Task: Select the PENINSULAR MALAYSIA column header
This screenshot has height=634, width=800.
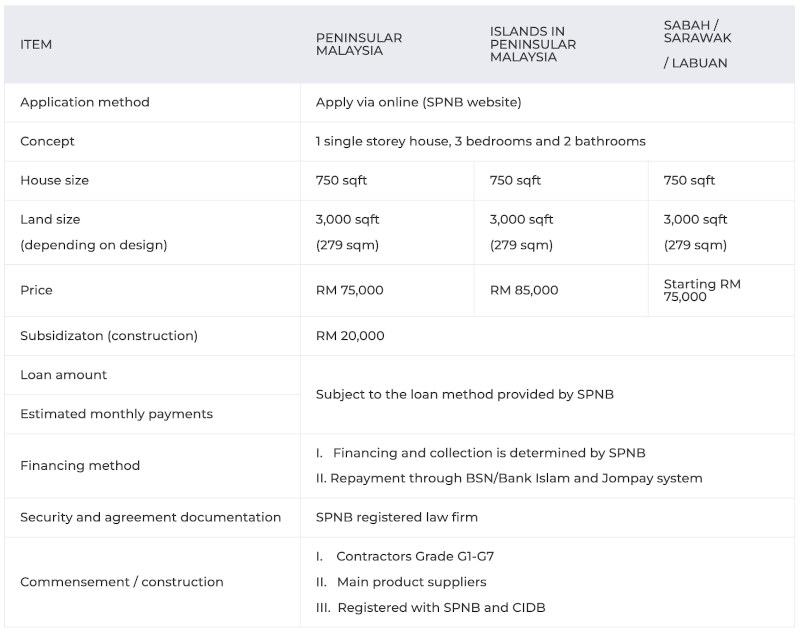Action: point(359,44)
